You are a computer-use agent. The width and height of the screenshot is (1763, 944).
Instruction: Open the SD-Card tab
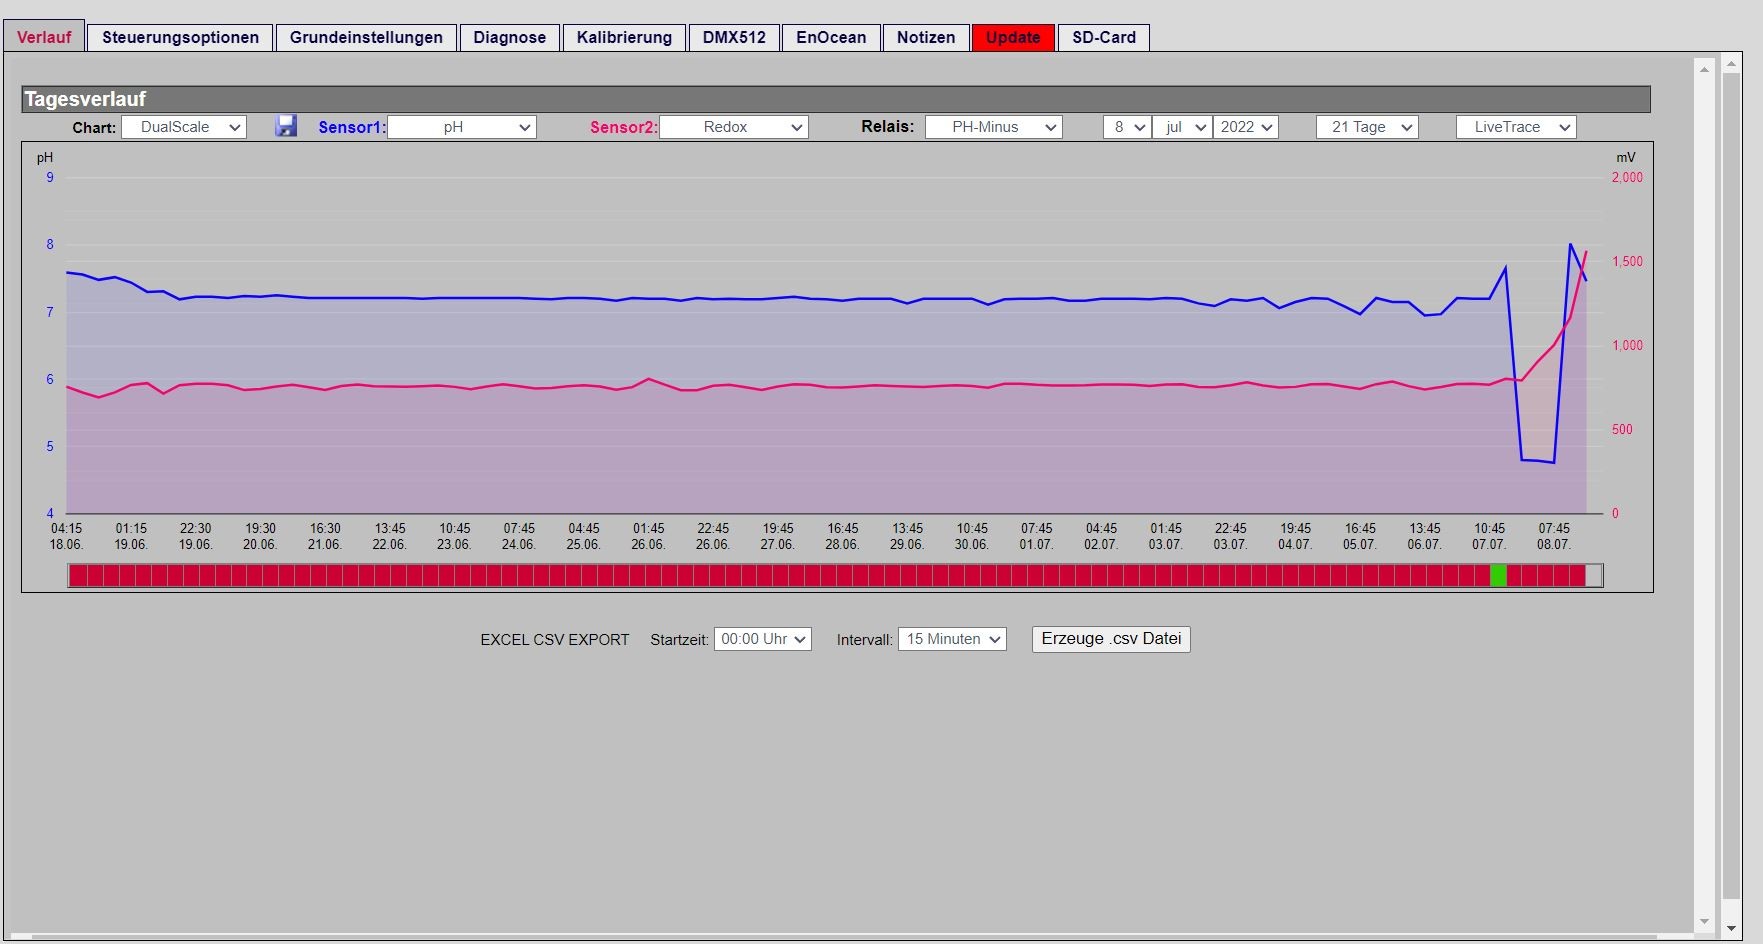[1104, 37]
